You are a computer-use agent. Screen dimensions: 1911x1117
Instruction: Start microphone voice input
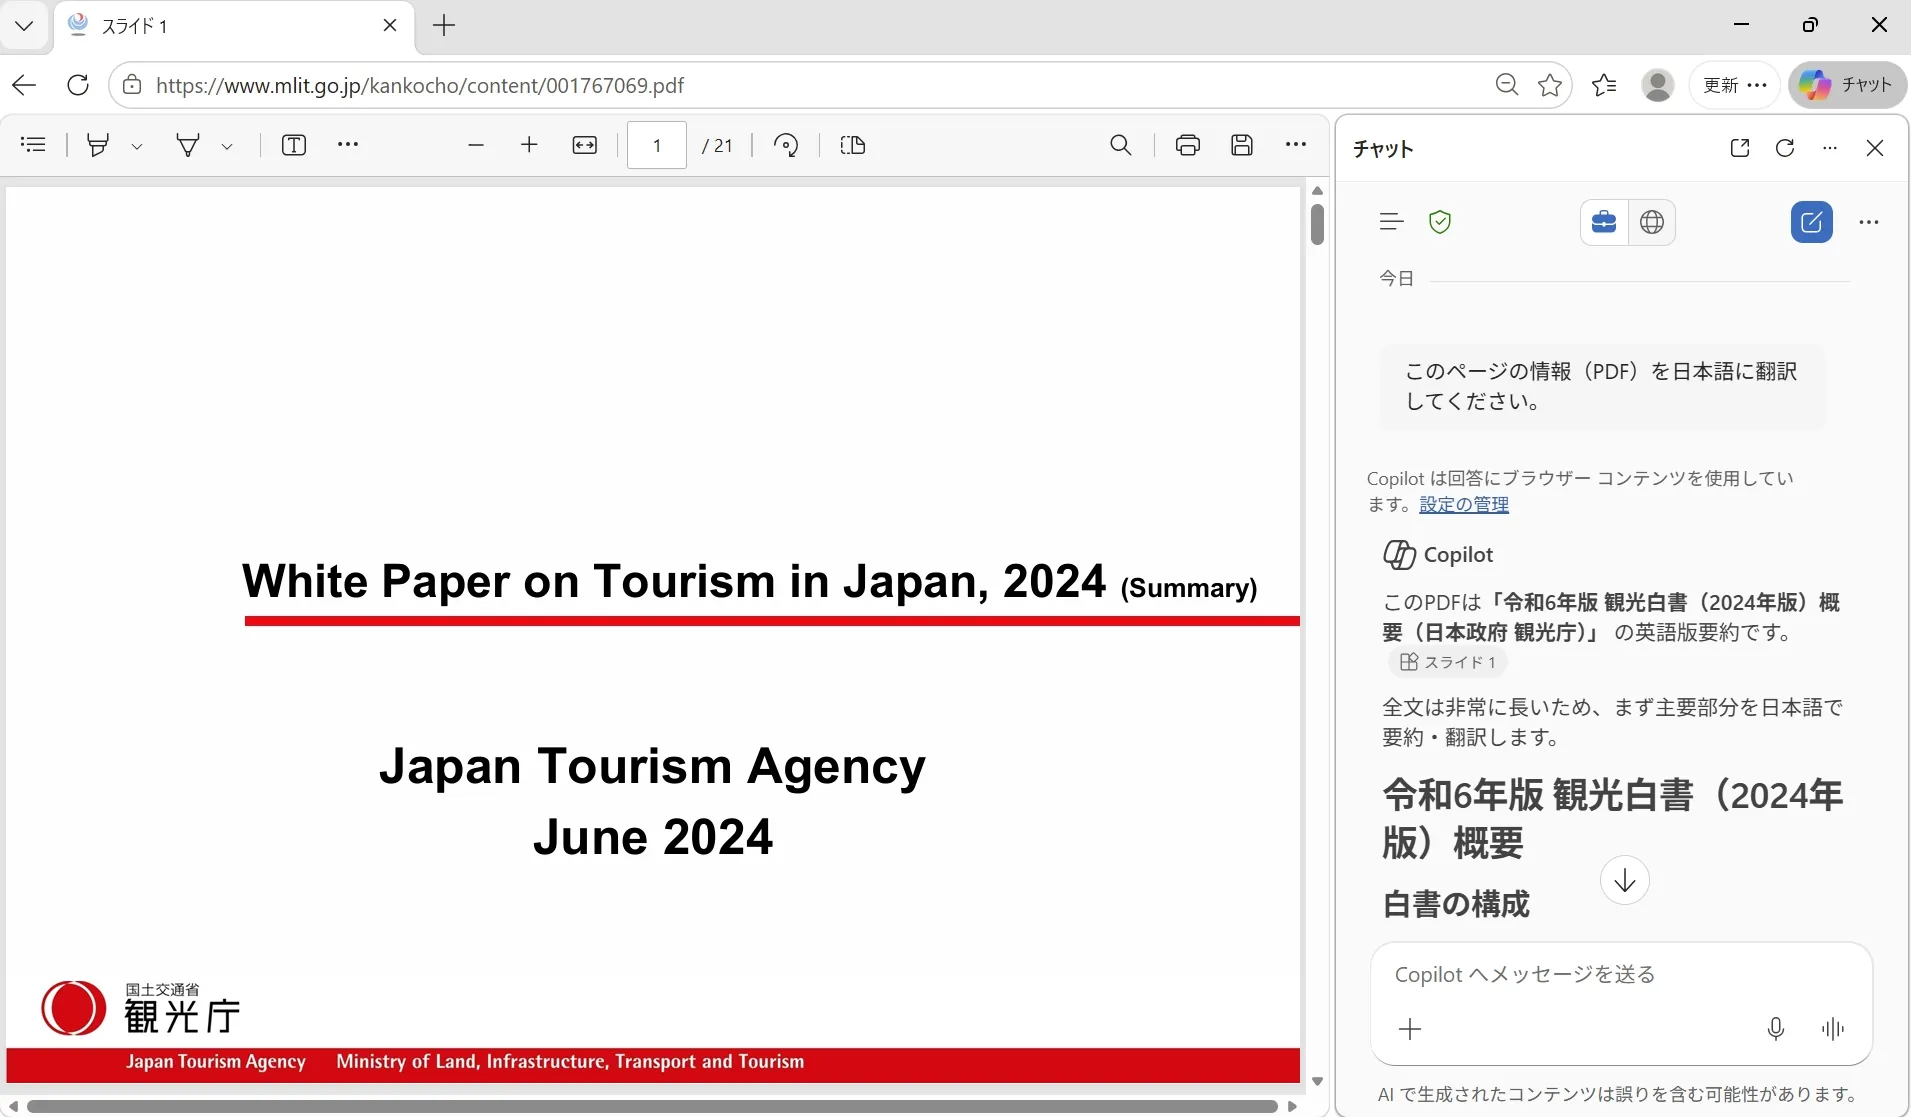click(1776, 1029)
